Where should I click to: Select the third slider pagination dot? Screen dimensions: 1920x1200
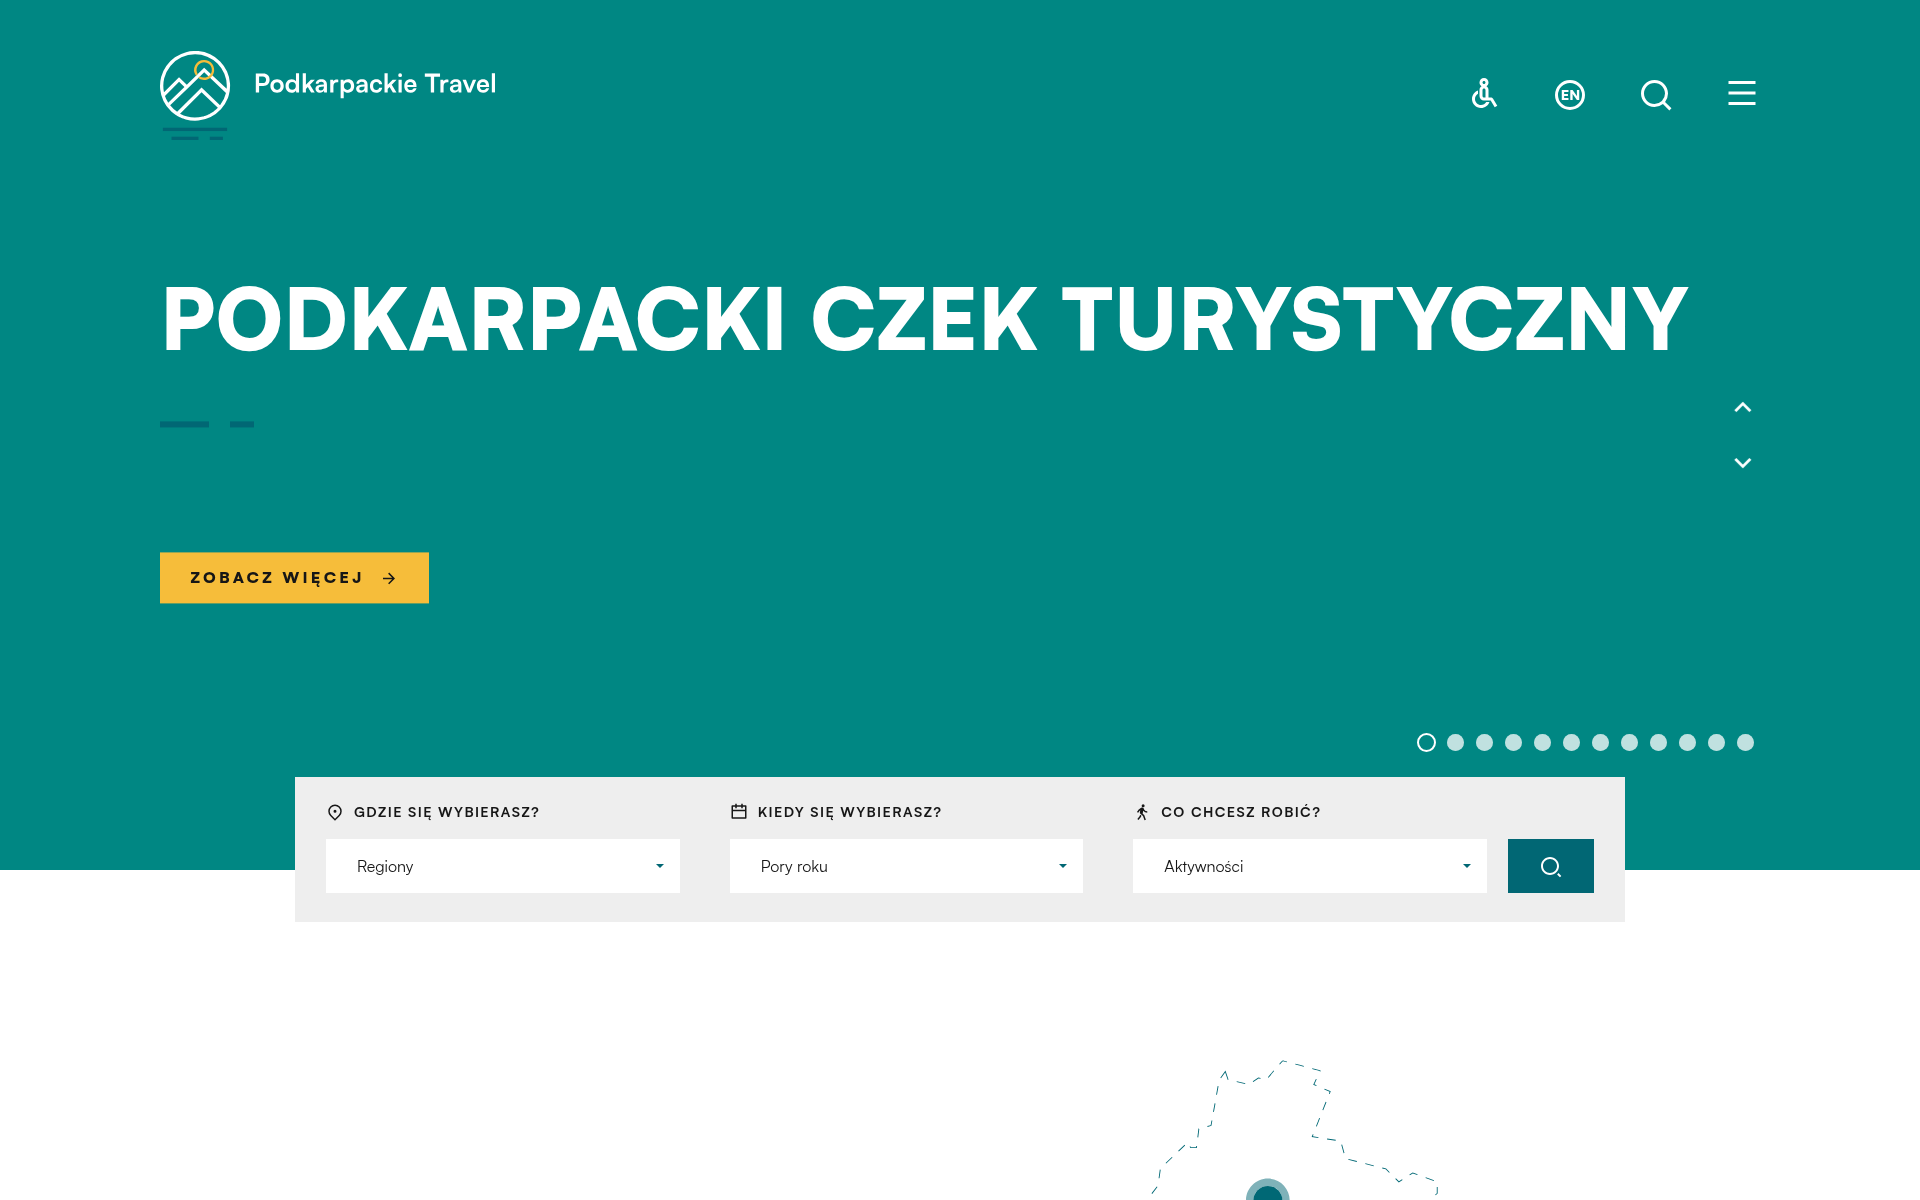point(1485,742)
